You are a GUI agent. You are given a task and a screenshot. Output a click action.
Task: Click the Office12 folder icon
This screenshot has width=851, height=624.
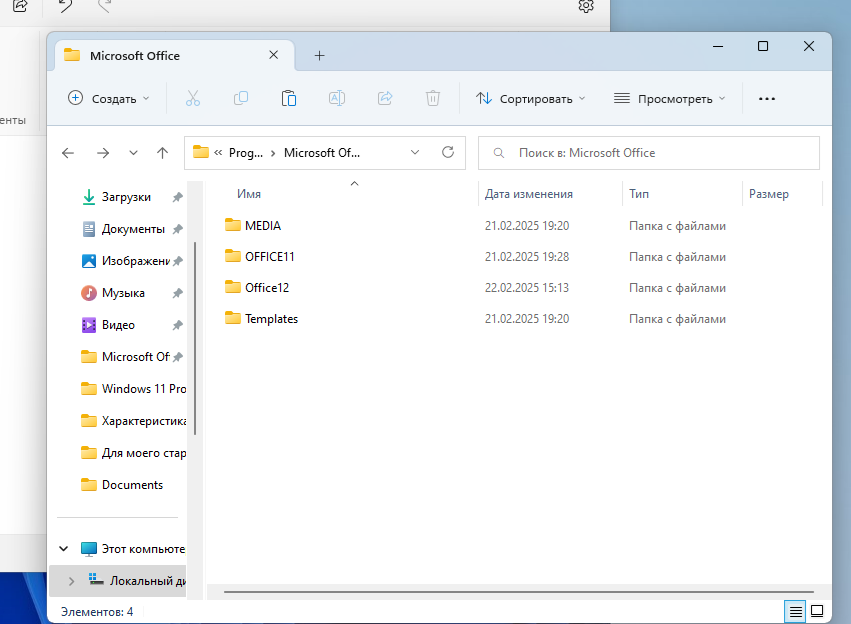click(233, 286)
